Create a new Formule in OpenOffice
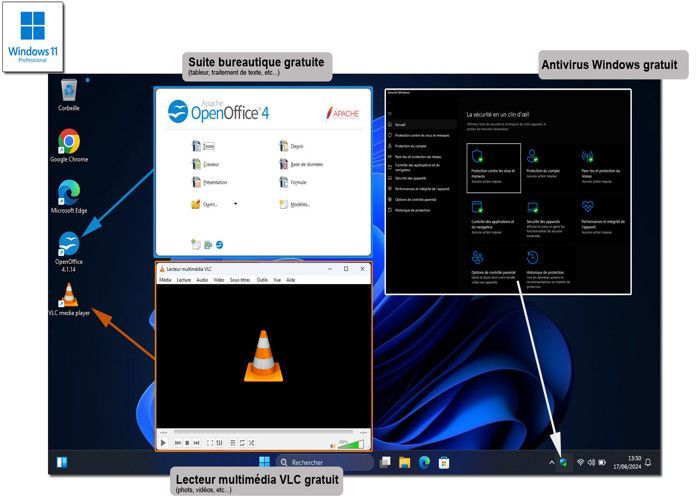The width and height of the screenshot is (700, 500). (x=293, y=182)
